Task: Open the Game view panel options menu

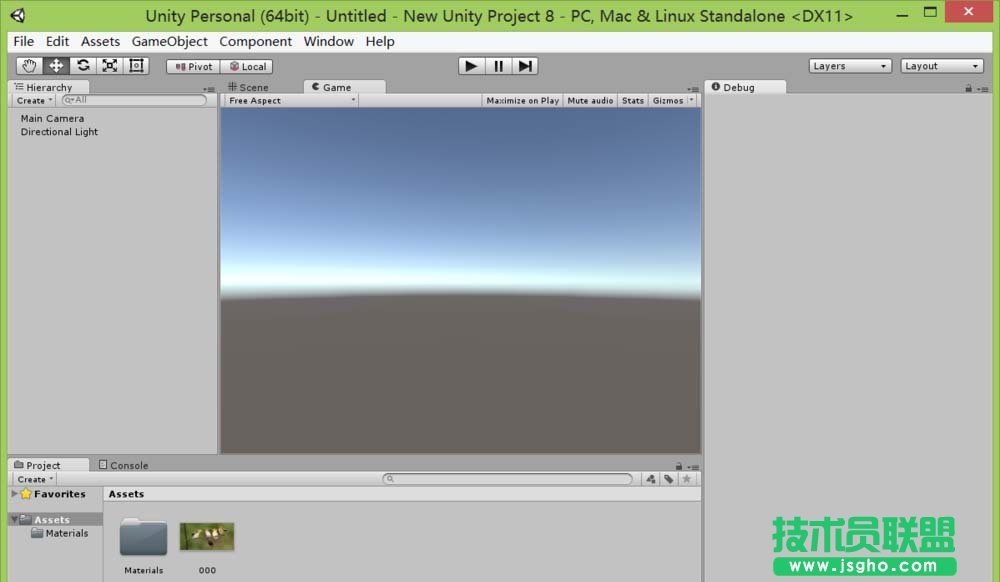Action: click(693, 89)
